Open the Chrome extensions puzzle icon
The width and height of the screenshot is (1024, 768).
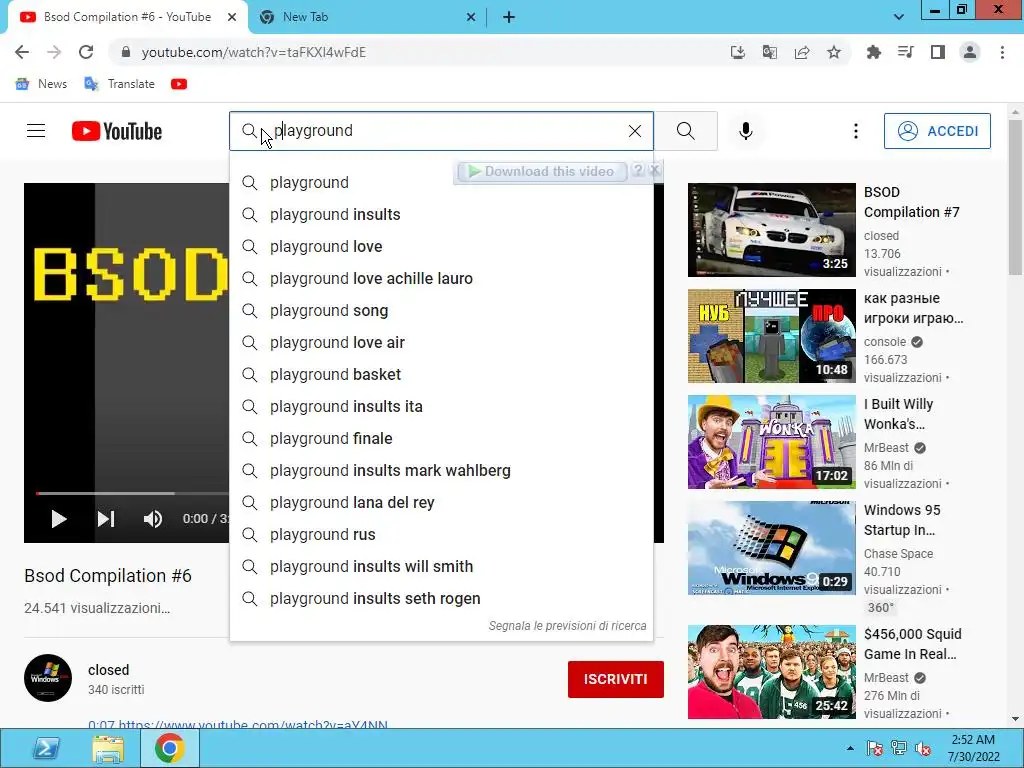[x=873, y=52]
